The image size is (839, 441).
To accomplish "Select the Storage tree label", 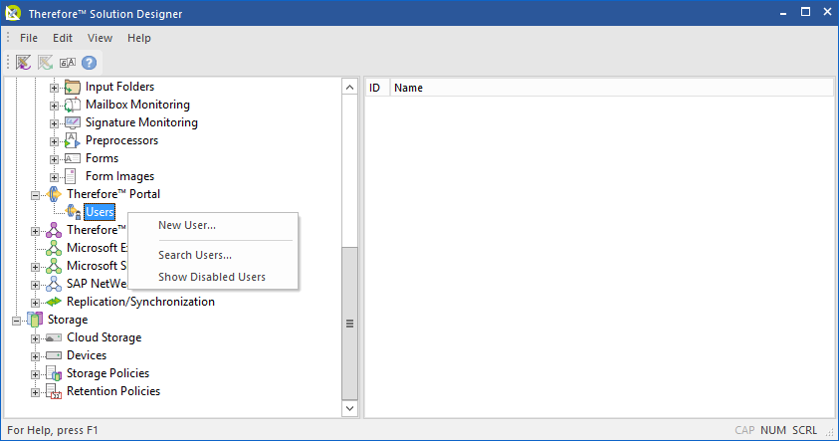I will pyautogui.click(x=68, y=320).
